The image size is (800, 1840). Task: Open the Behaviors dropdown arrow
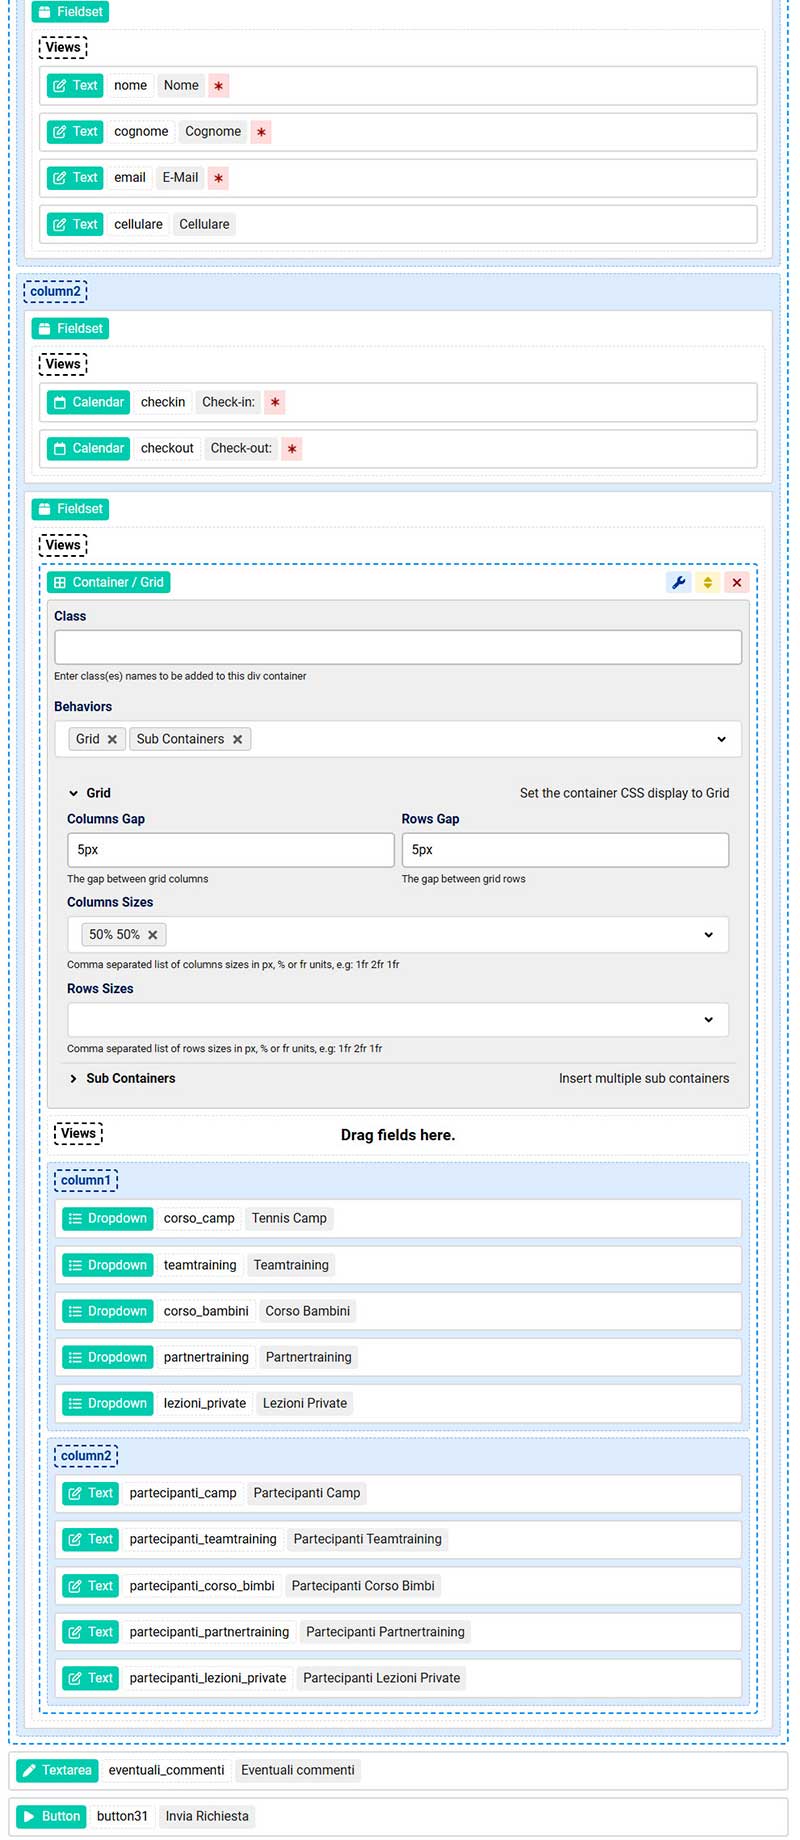point(721,740)
